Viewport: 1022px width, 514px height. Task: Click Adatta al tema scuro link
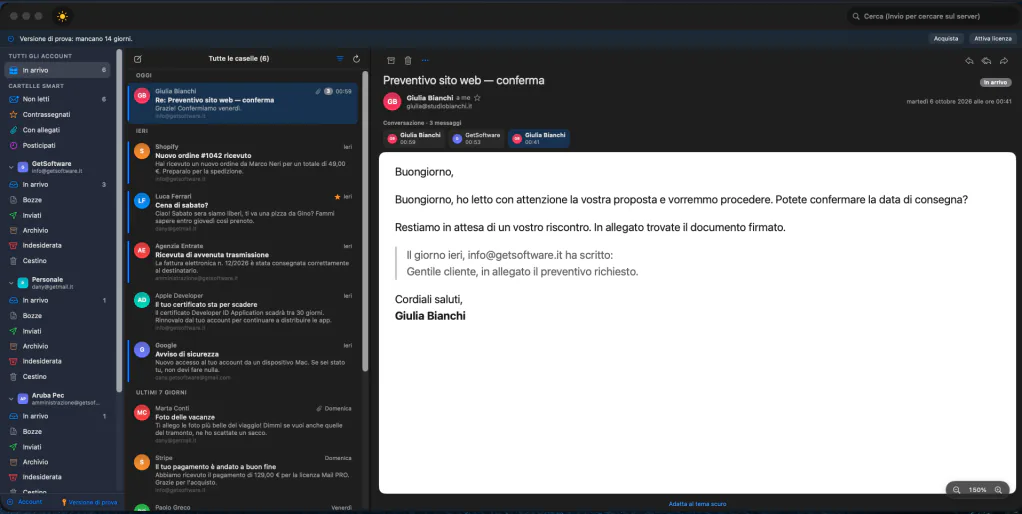pos(697,504)
